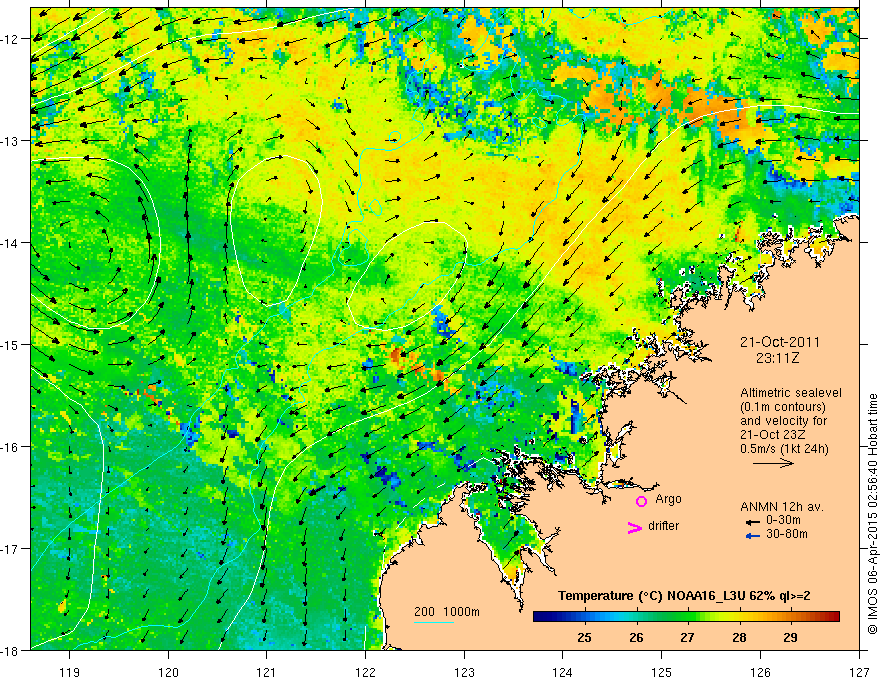
Task: Click the longitude label 119
Action: coord(69,672)
